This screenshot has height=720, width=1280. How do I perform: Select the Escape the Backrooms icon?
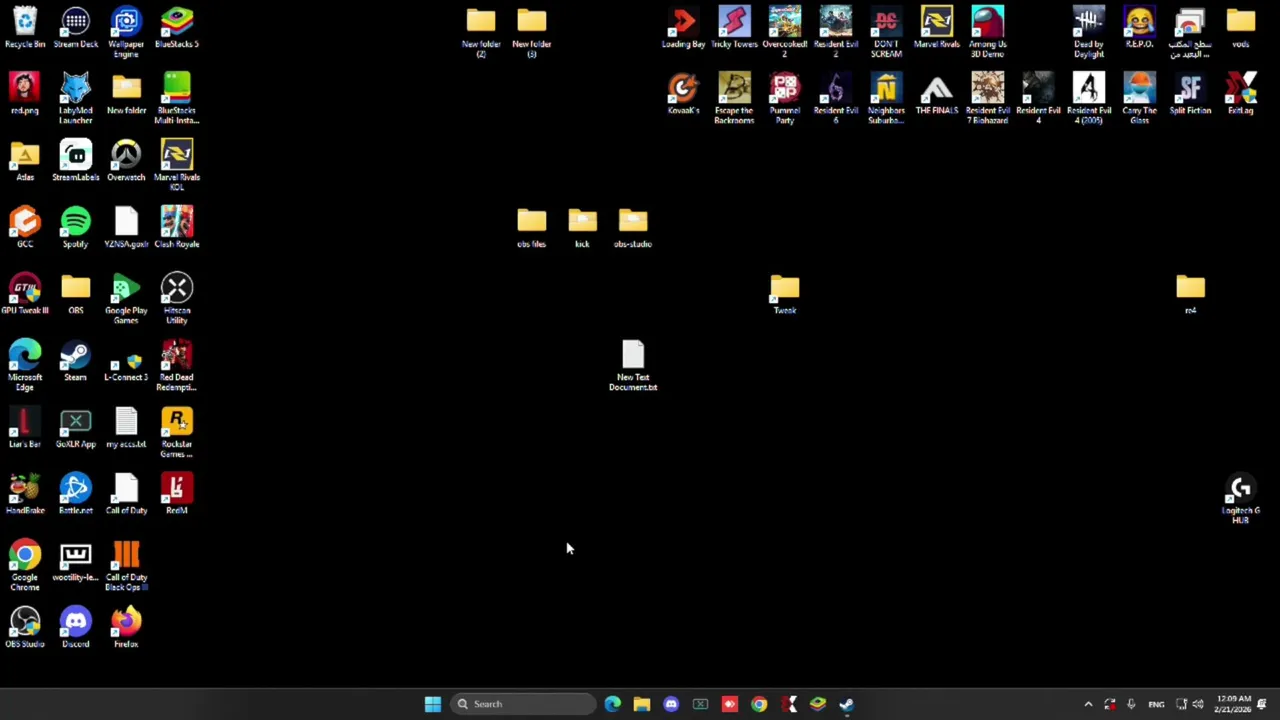pos(734,98)
